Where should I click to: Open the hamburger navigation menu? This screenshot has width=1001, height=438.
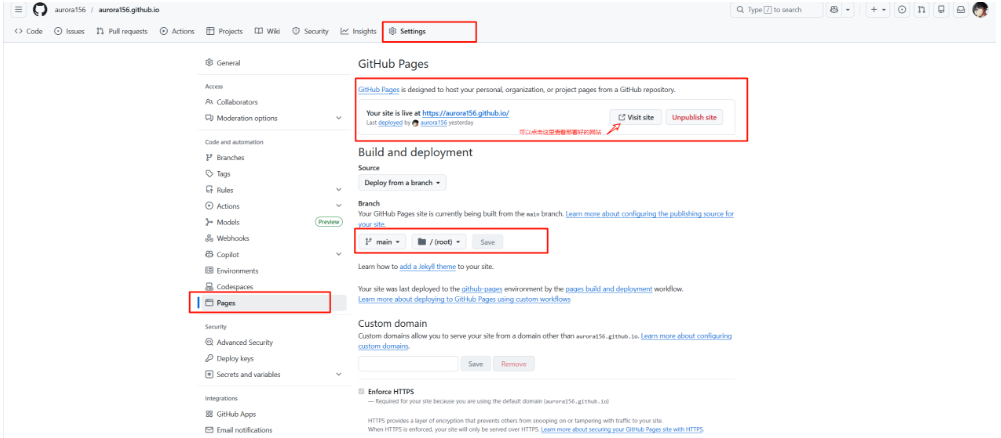pos(19,10)
